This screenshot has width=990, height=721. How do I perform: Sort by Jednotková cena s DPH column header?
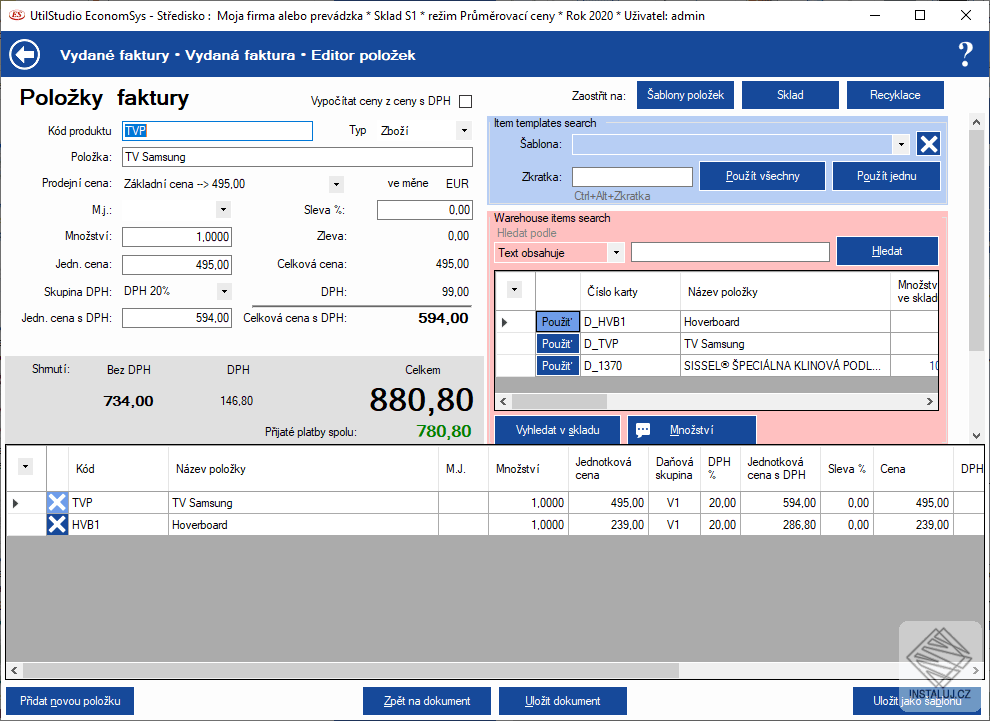click(780, 468)
